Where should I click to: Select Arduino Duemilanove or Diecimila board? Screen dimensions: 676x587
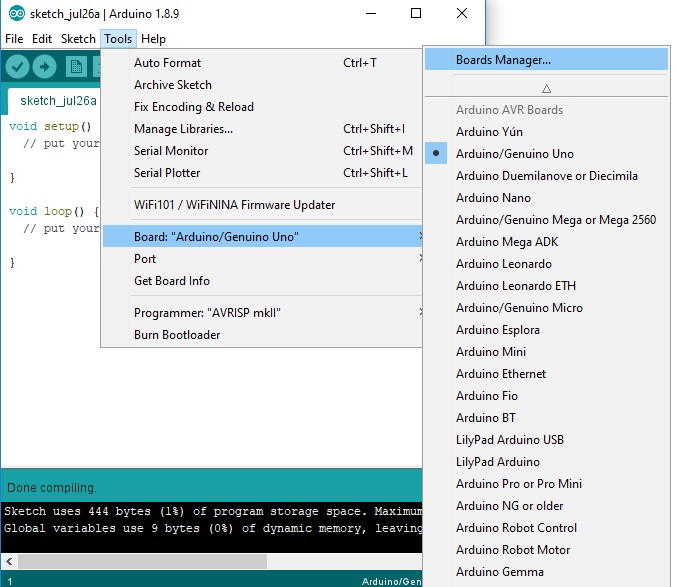click(546, 176)
